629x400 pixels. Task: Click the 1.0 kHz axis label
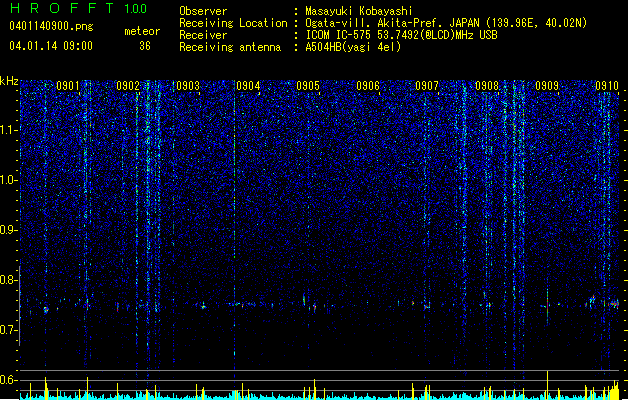coord(9,180)
